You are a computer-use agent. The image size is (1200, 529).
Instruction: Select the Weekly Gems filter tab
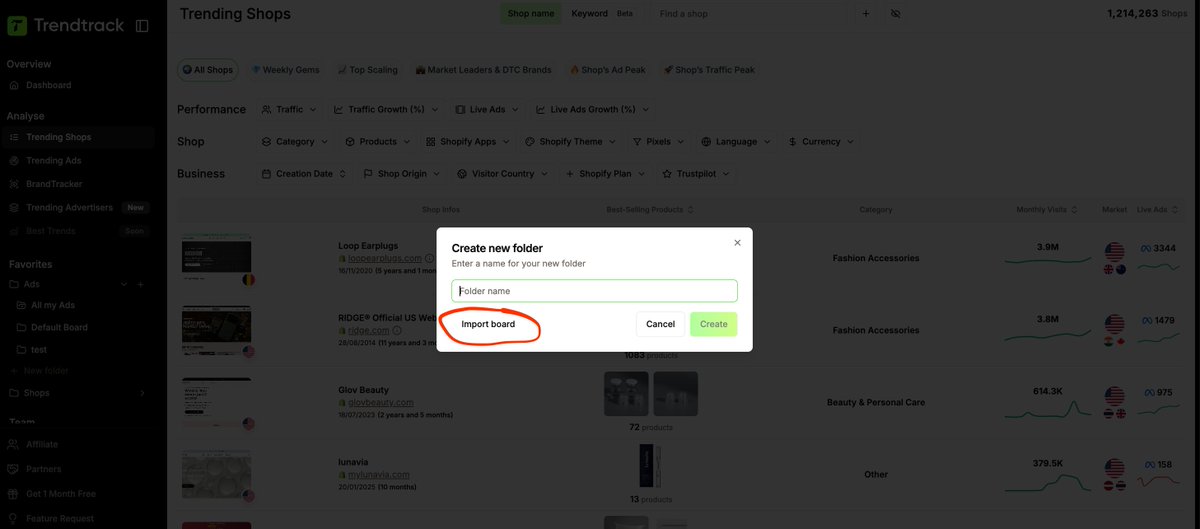point(285,70)
